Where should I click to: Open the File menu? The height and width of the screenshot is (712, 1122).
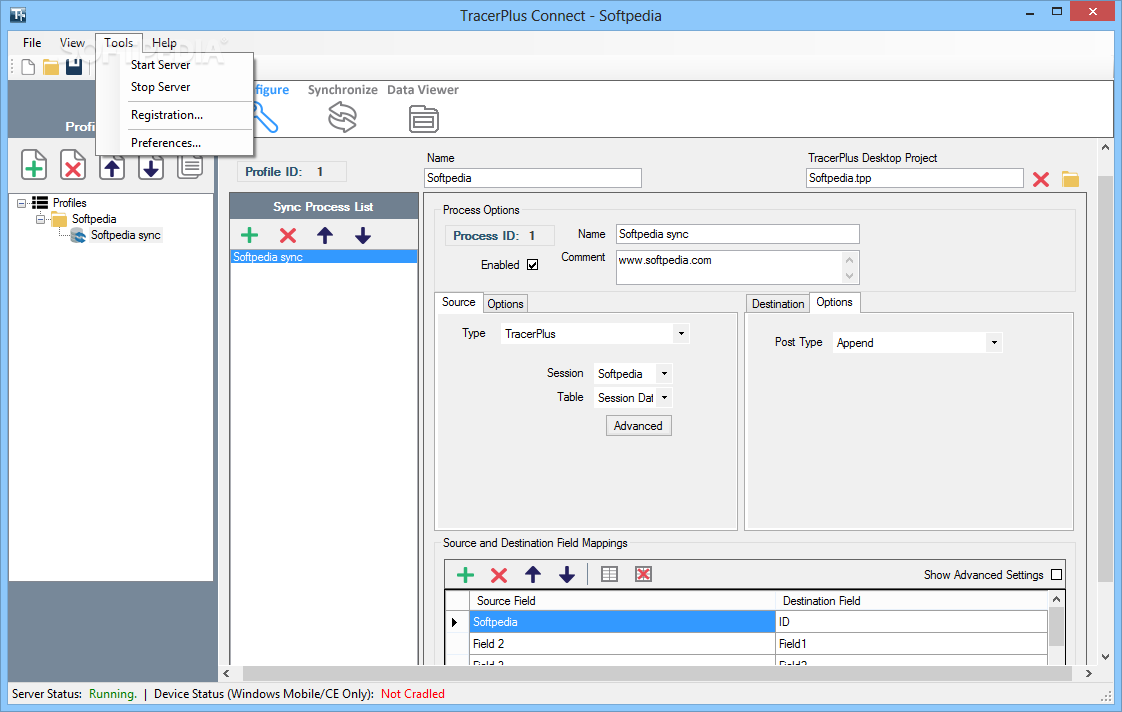click(x=32, y=43)
